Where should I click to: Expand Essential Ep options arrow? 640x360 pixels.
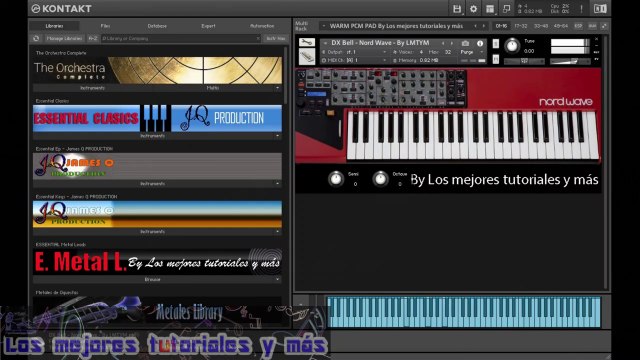(x=278, y=184)
